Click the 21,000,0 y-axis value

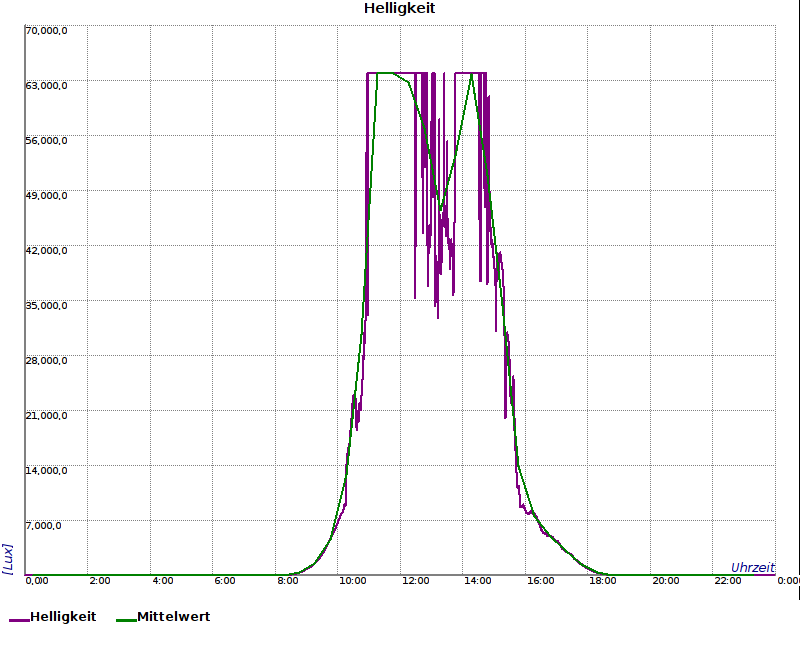[x=46, y=416]
